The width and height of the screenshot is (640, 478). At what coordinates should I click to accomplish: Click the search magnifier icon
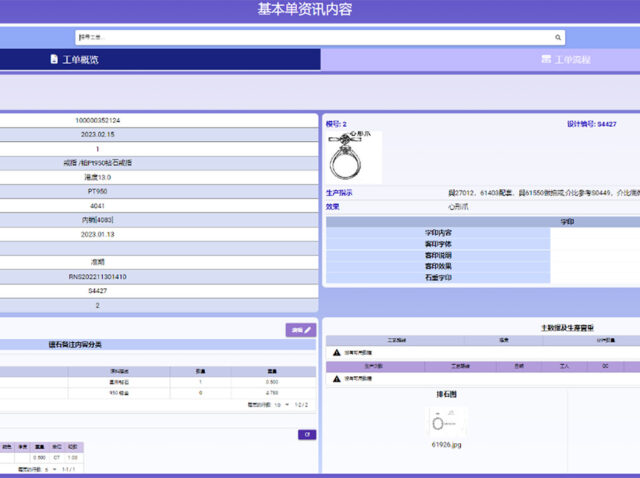click(559, 37)
